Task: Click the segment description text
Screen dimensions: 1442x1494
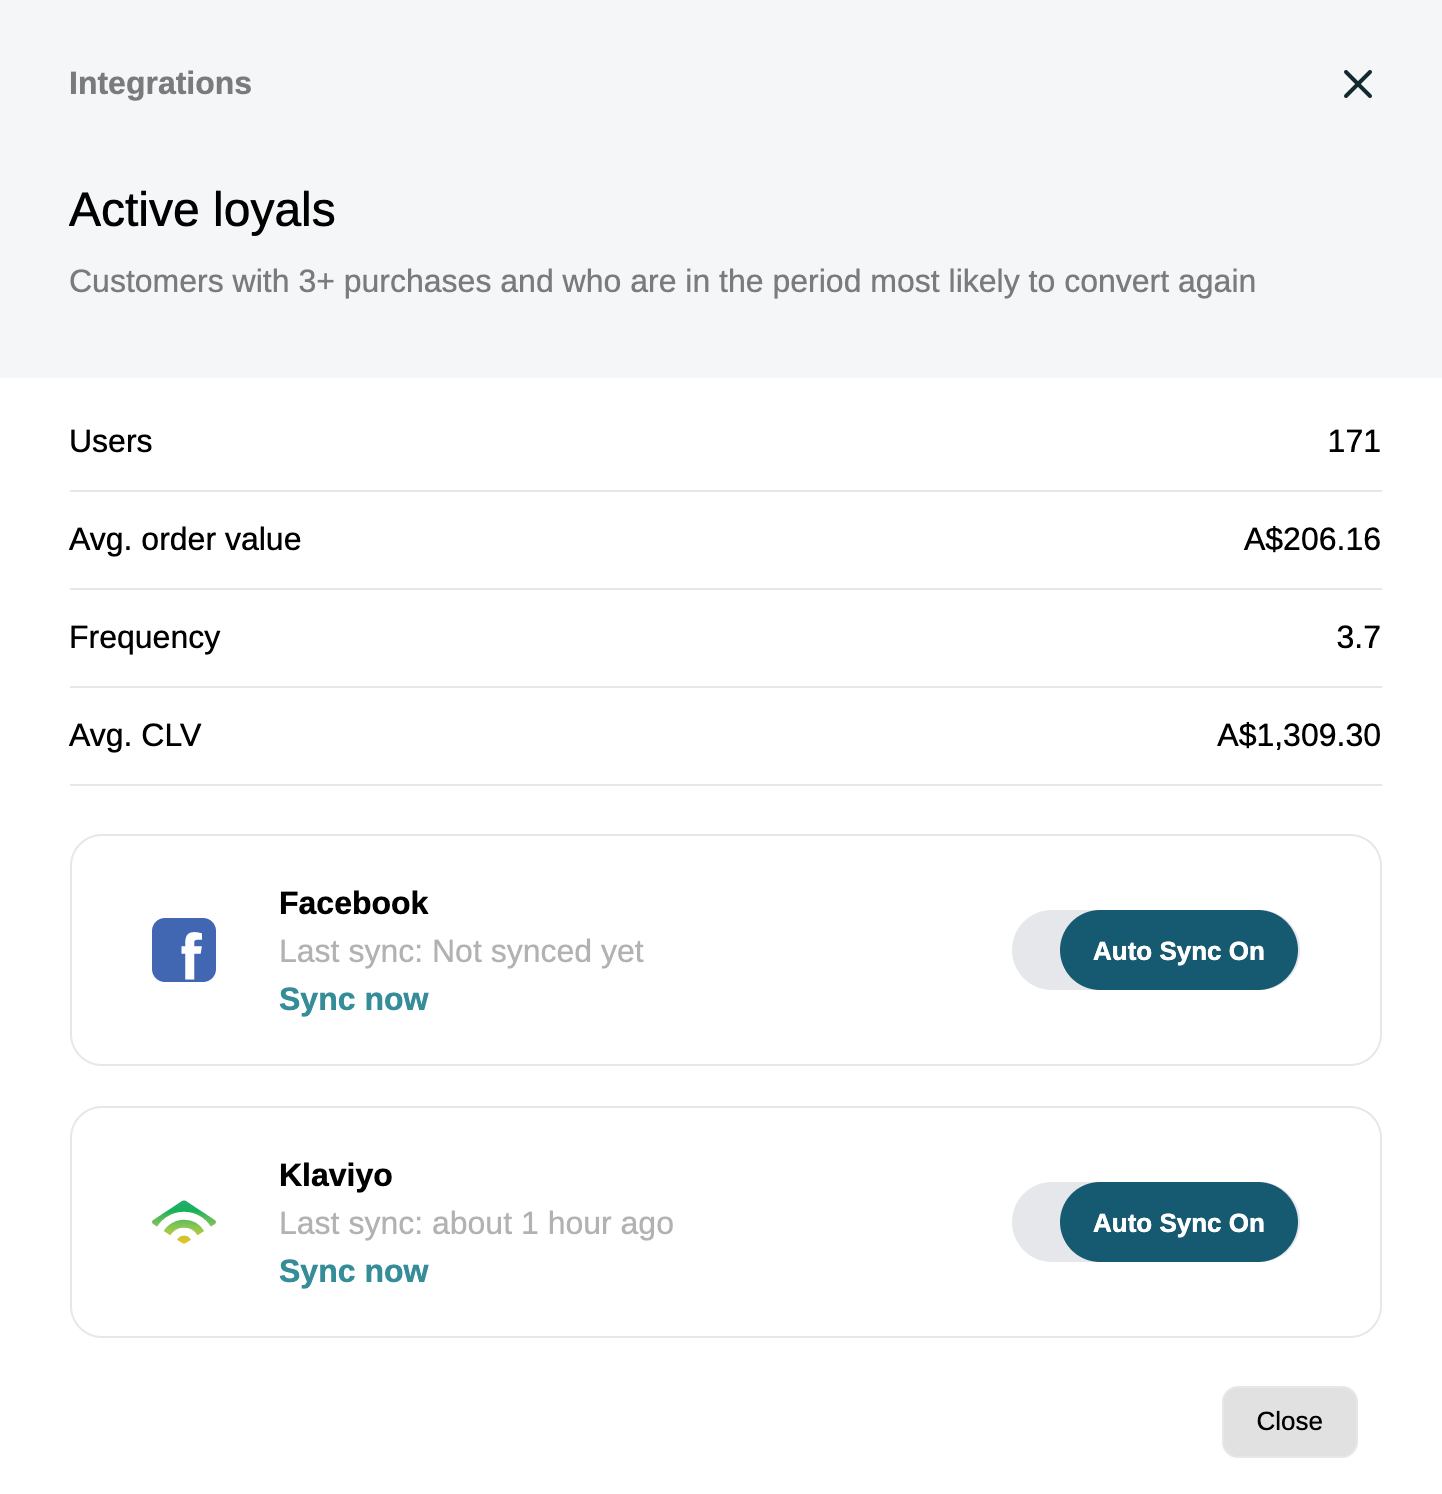Action: (662, 281)
